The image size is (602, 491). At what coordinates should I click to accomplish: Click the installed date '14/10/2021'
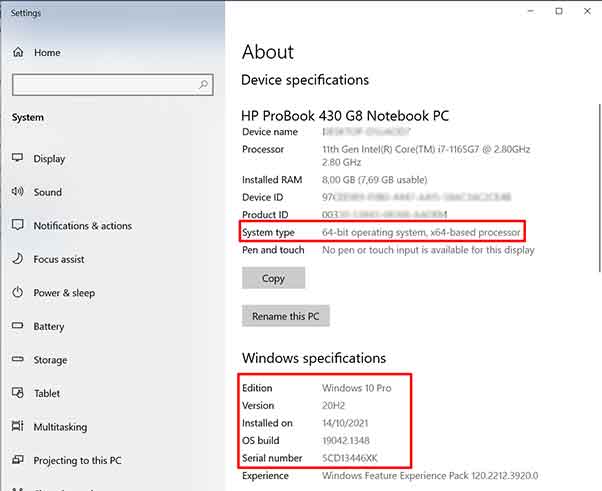pyautogui.click(x=345, y=423)
